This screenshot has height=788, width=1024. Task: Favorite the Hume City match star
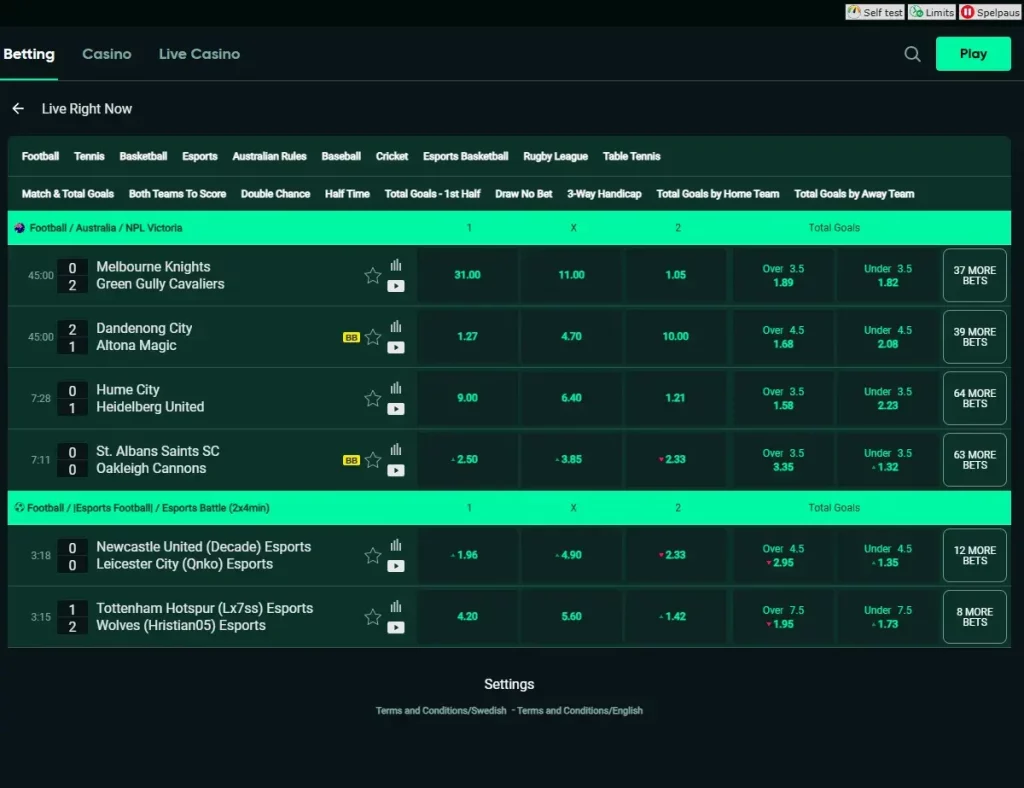click(373, 398)
